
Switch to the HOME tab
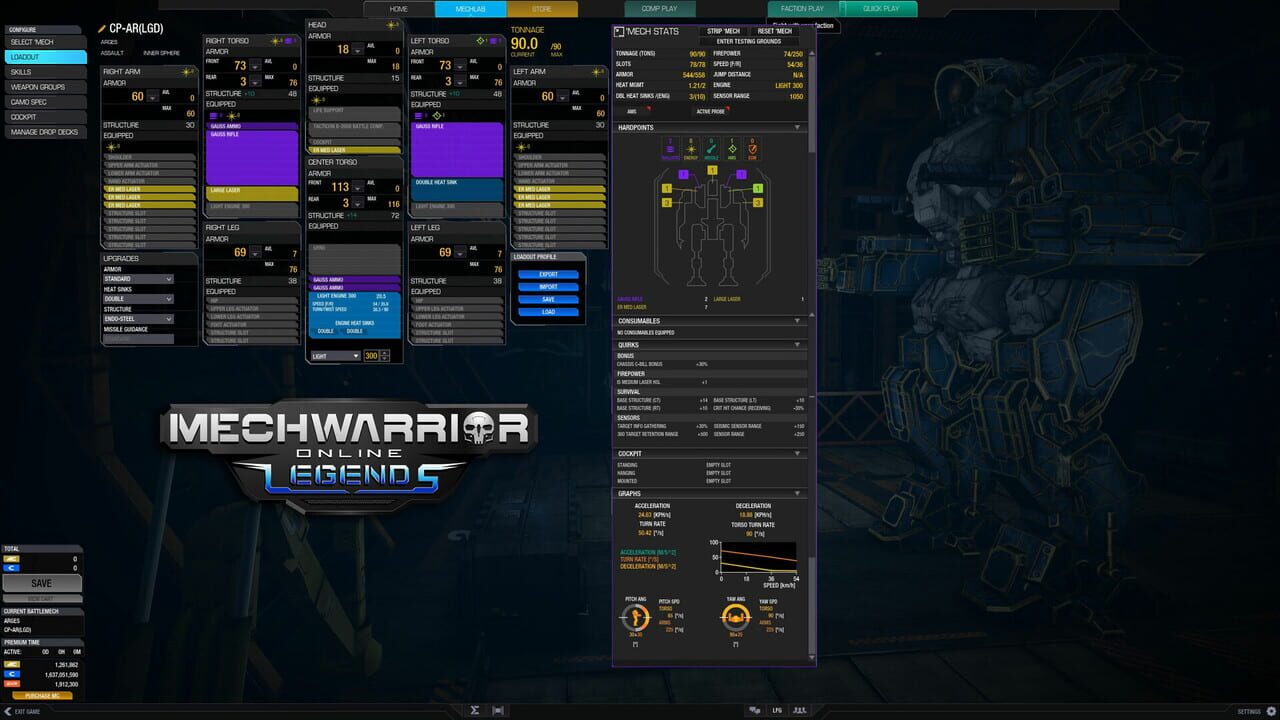(398, 8)
